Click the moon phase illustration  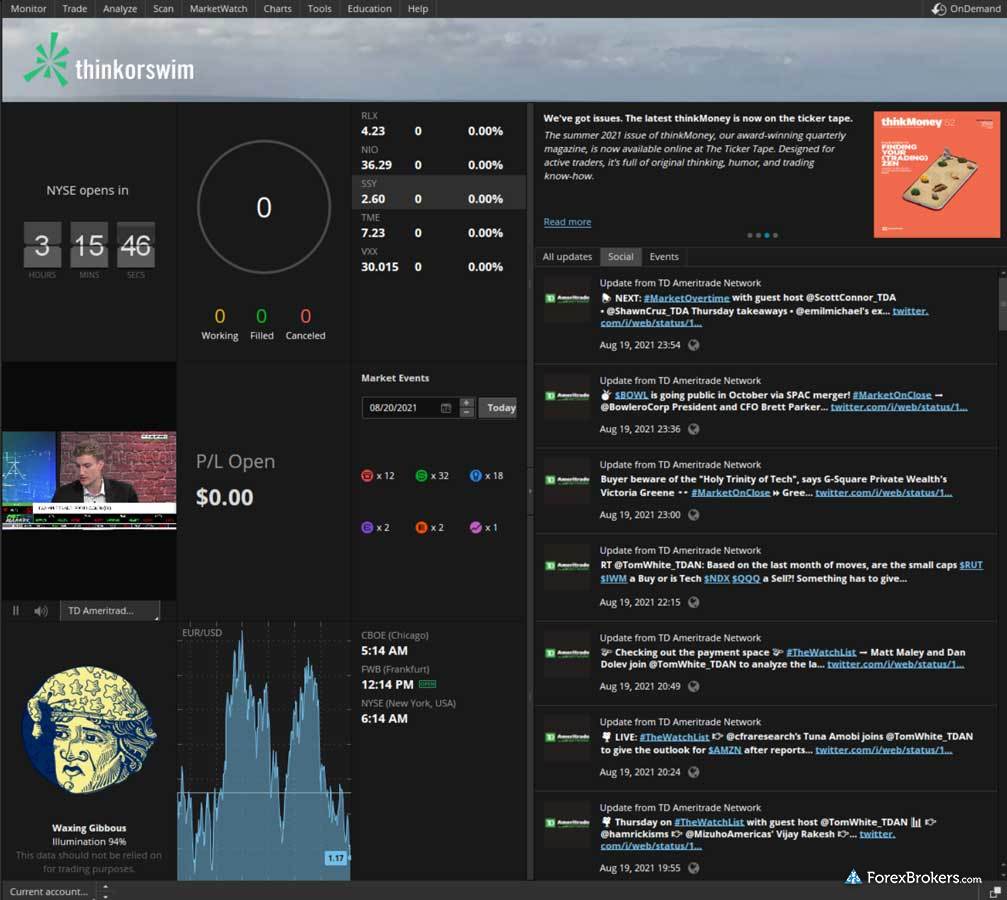89,730
